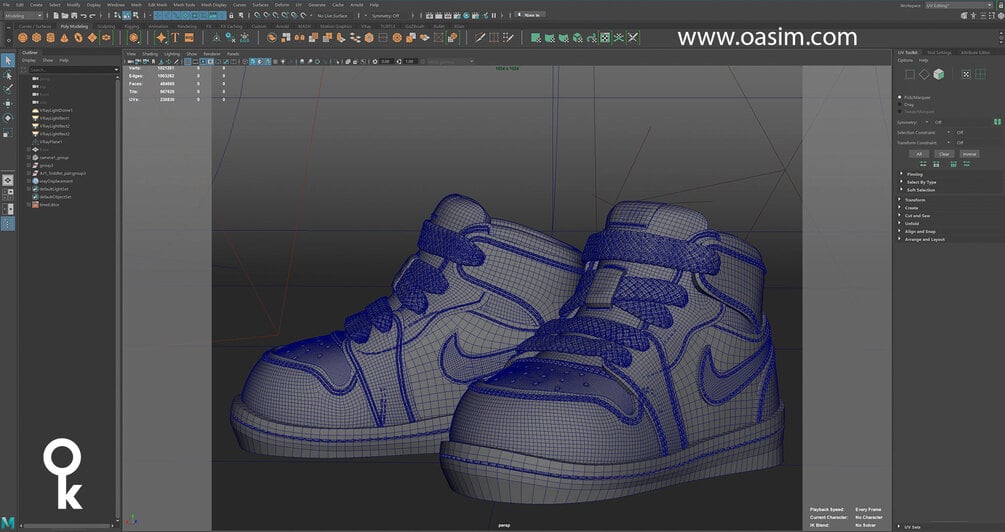This screenshot has height=532, width=1005.
Task: Click the green symmetry icon in UV Toolkit
Action: click(997, 122)
